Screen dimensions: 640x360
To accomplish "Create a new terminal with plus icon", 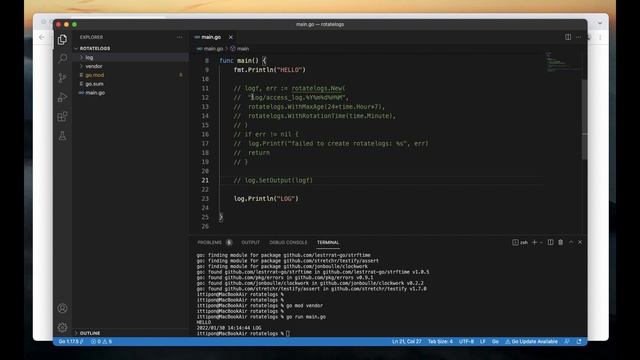I will 534,242.
